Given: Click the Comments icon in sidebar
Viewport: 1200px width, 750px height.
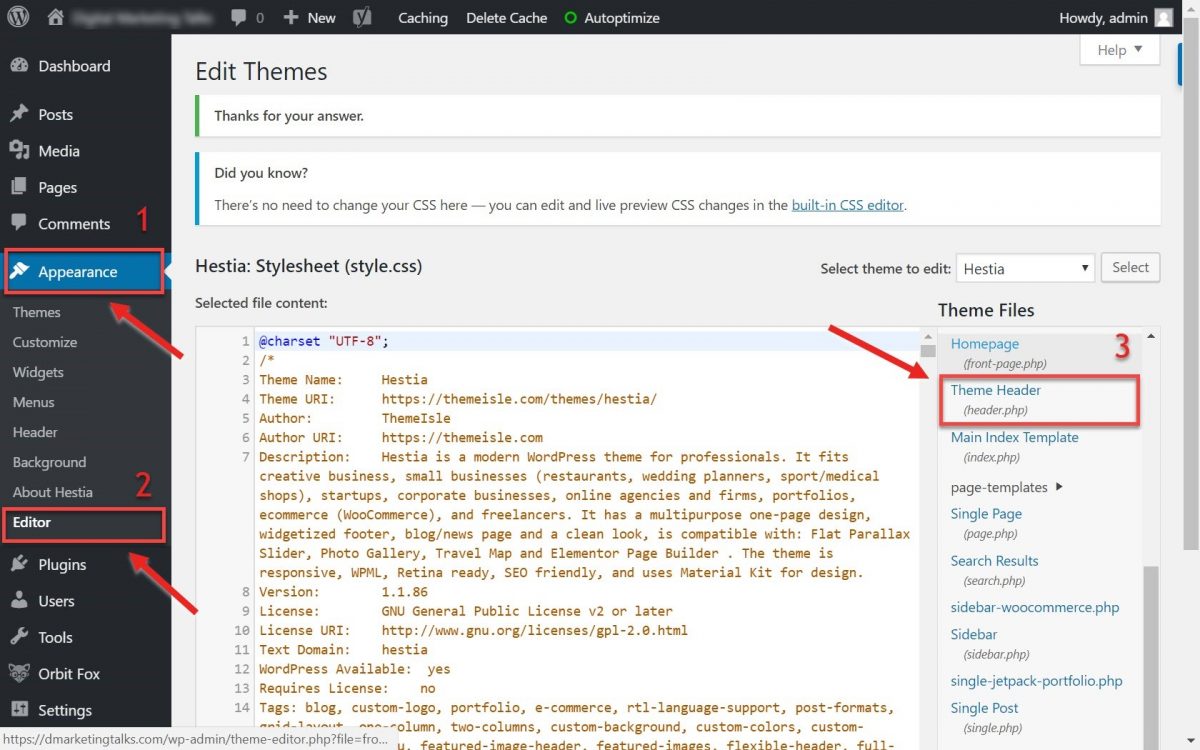Looking at the screenshot, I should coord(19,224).
